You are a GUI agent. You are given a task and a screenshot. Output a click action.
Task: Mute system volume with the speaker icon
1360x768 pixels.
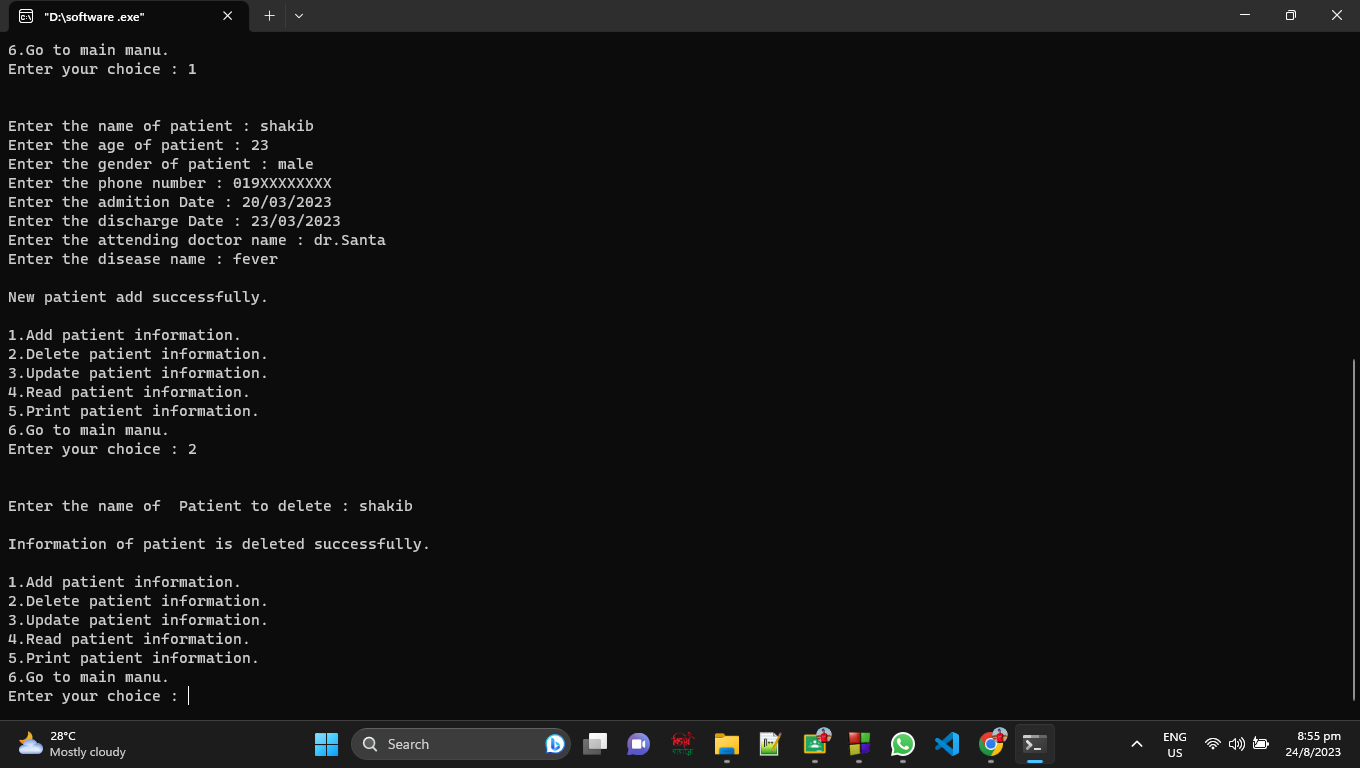click(x=1235, y=743)
